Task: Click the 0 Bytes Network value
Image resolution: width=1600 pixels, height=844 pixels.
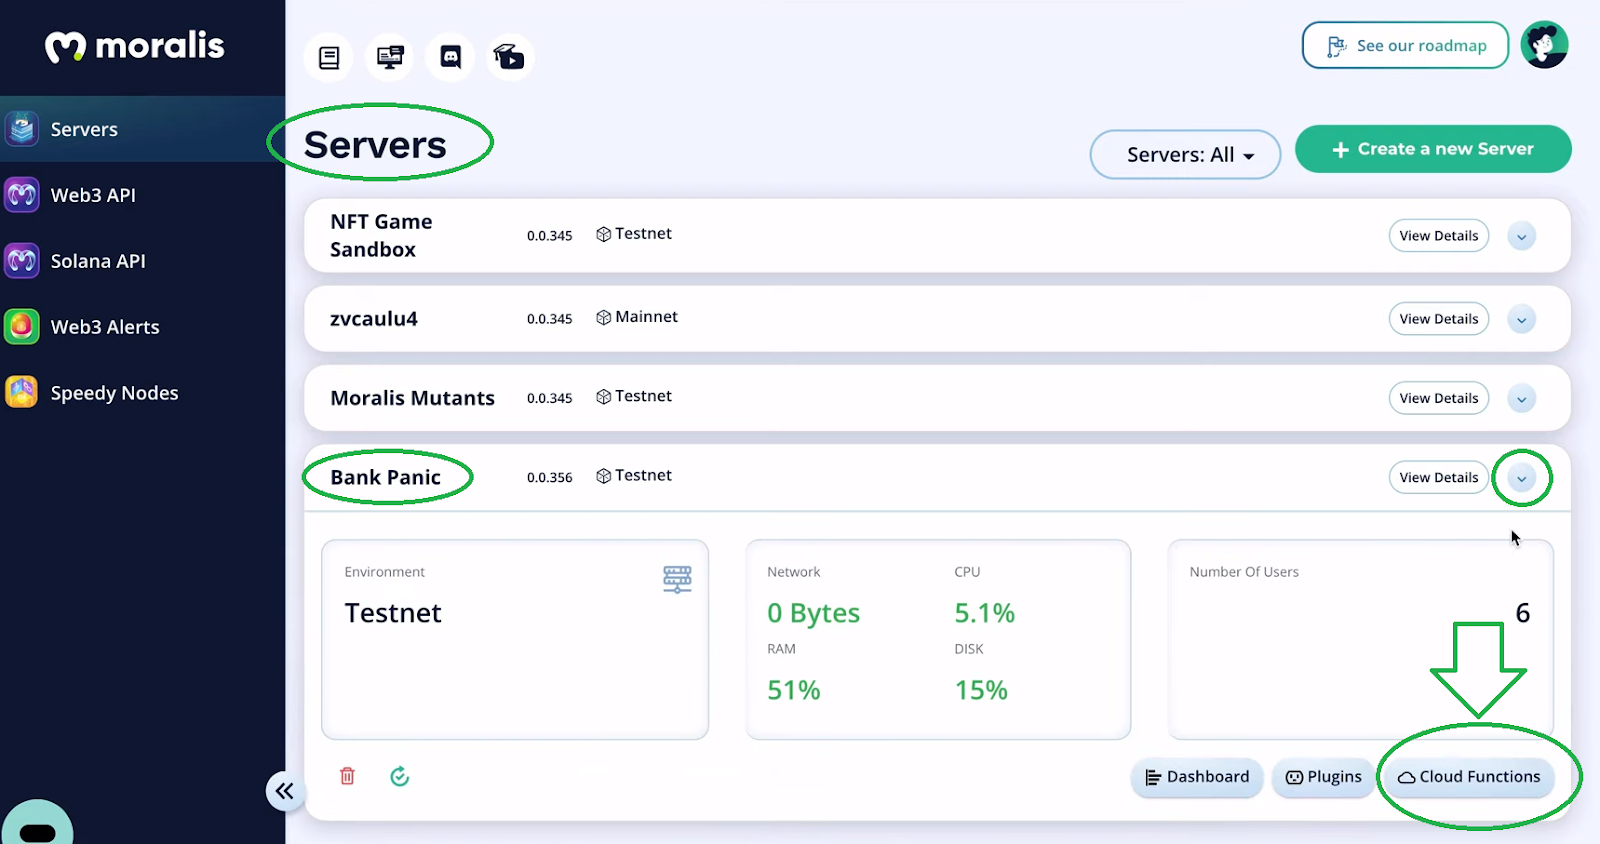Action: coord(813,613)
